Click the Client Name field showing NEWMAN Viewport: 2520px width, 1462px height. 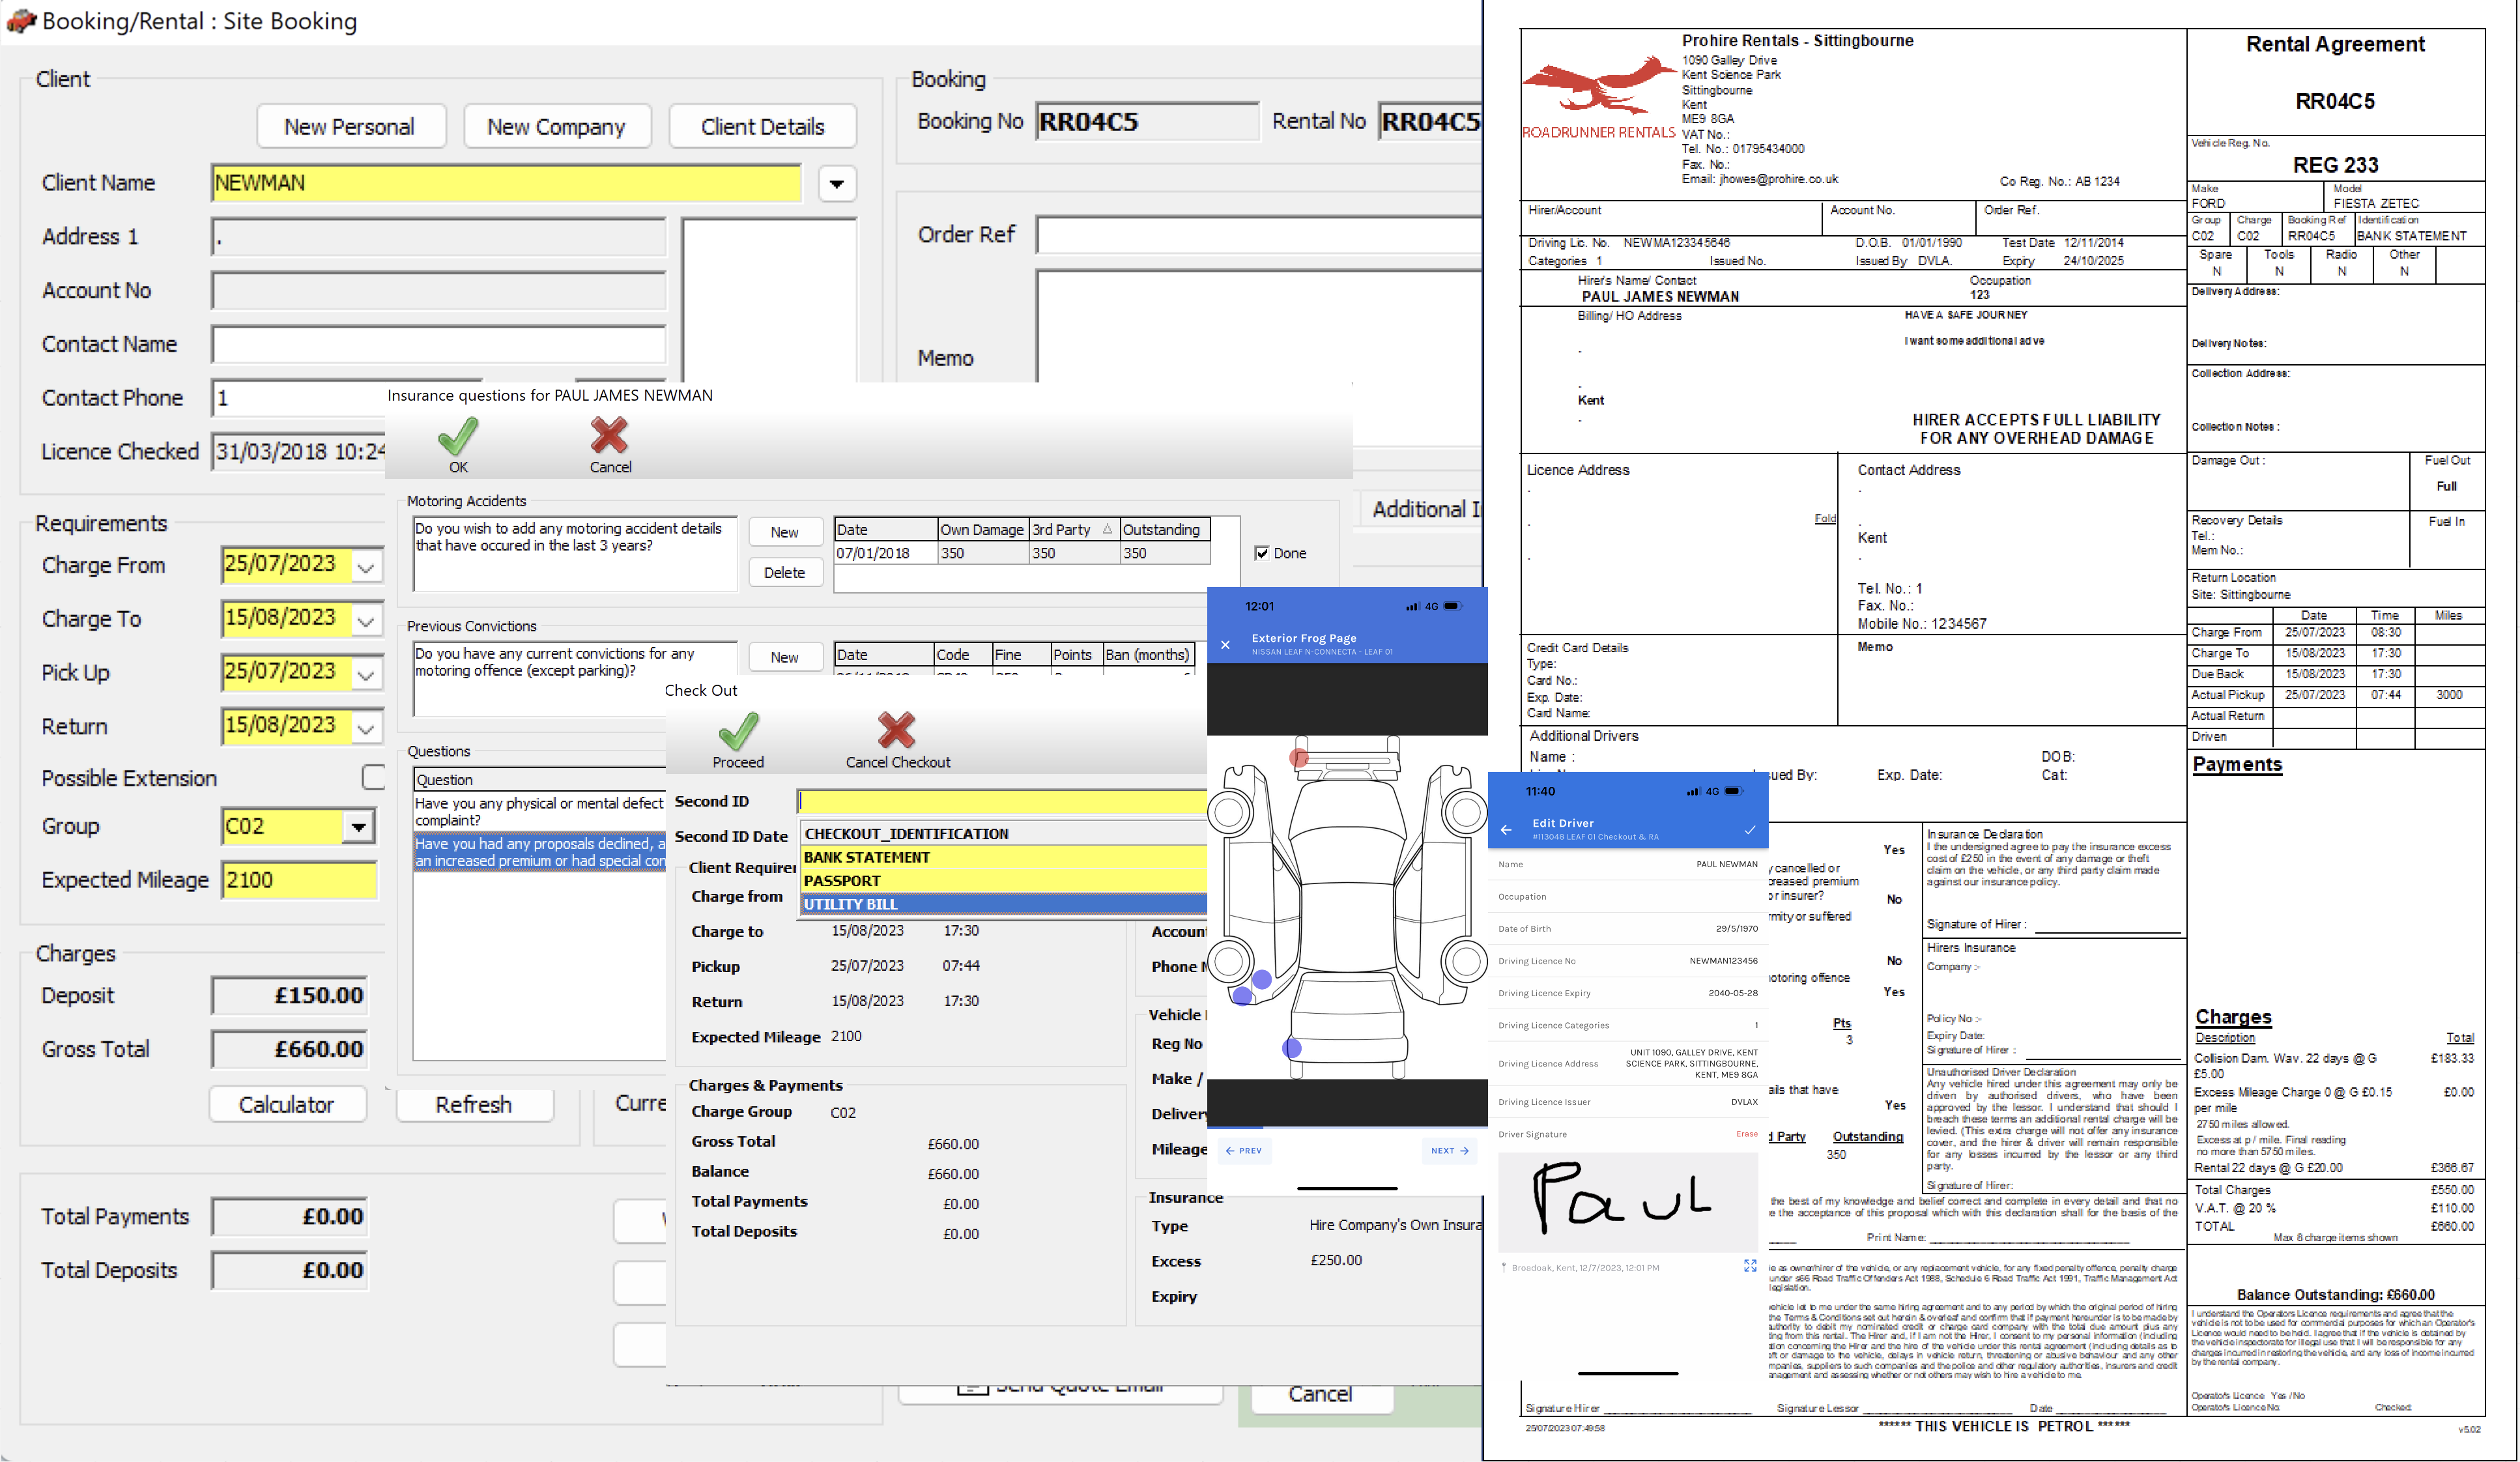(x=506, y=183)
